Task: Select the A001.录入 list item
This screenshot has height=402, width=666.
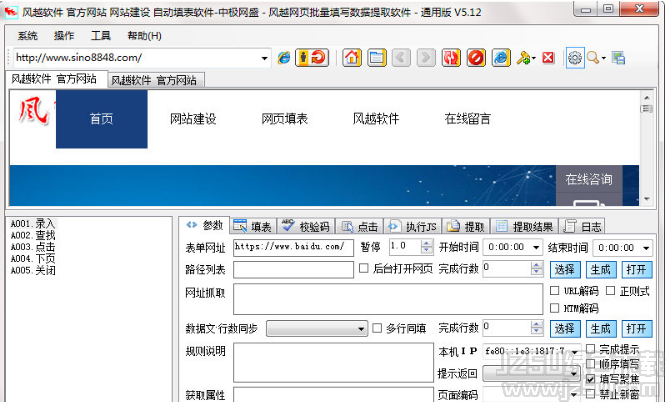Action: (33, 224)
